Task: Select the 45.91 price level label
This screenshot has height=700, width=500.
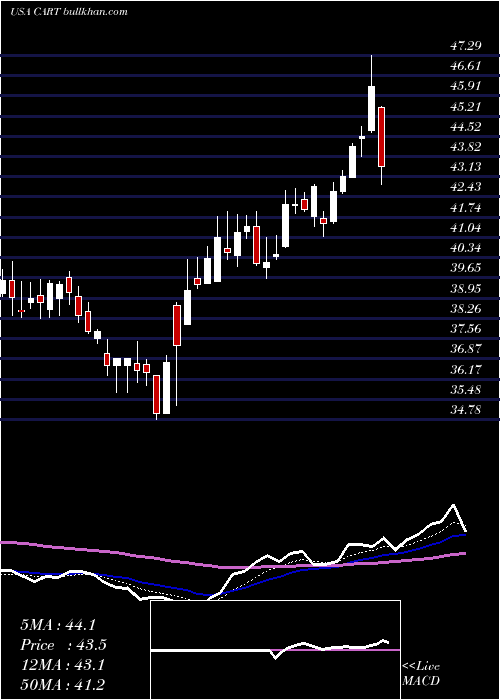Action: [x=466, y=86]
